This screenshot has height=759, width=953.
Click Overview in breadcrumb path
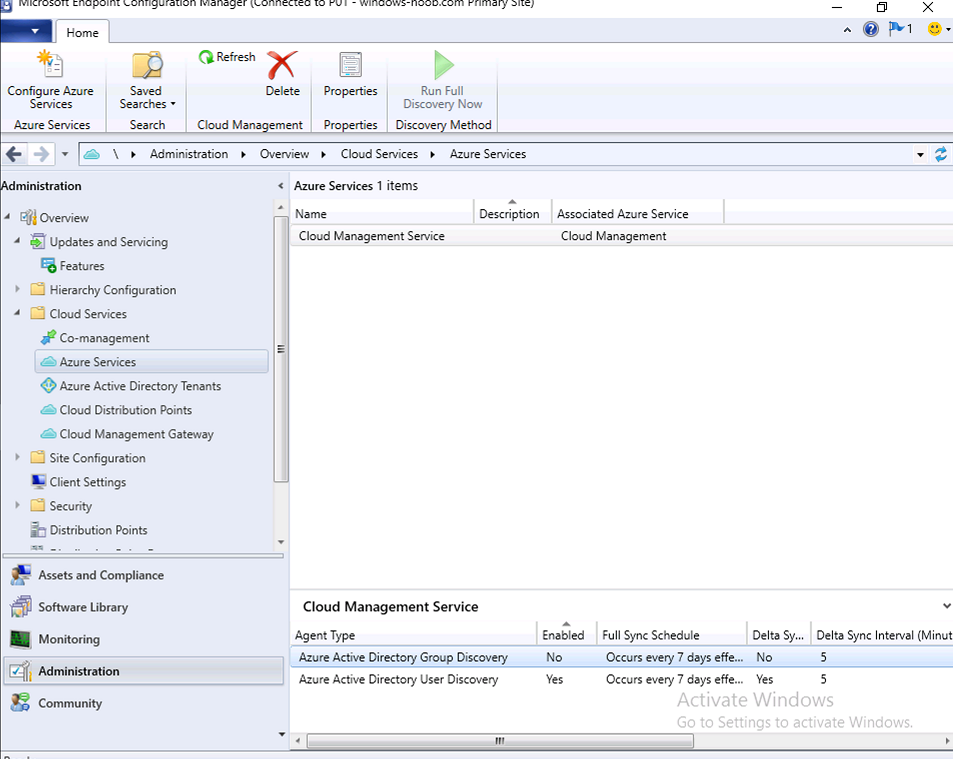pos(284,154)
